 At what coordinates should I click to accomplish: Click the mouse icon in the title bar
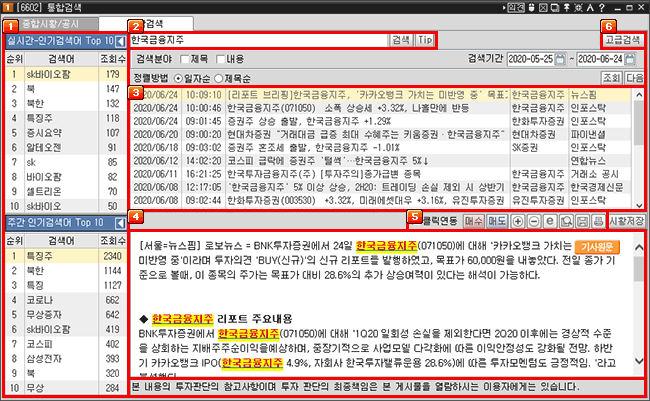point(531,7)
